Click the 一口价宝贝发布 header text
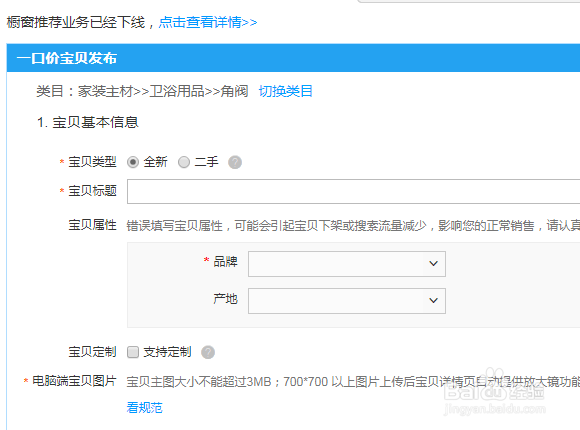This screenshot has height=430, width=580. pyautogui.click(x=67, y=58)
